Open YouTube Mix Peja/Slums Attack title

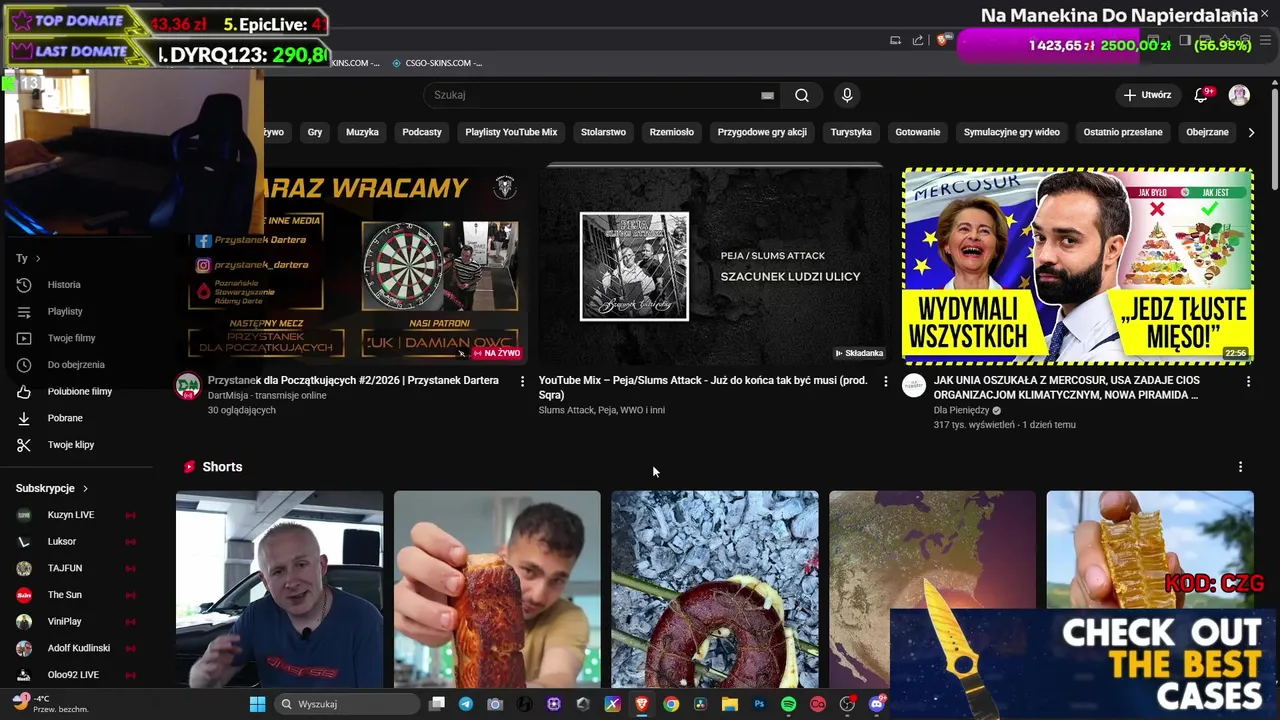coord(703,387)
